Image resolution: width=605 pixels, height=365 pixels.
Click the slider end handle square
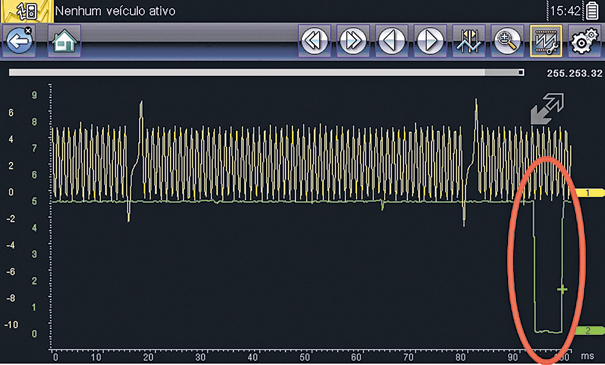point(521,72)
